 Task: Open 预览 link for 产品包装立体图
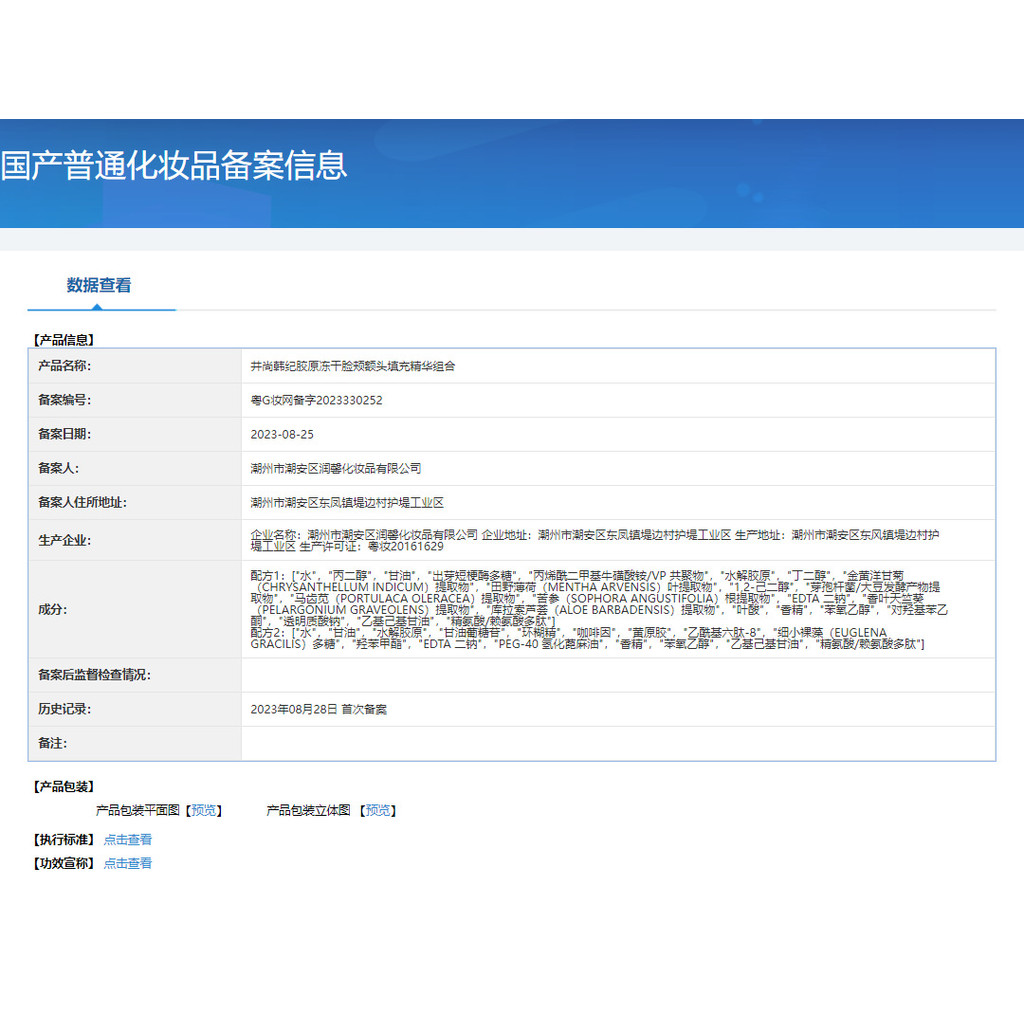379,810
